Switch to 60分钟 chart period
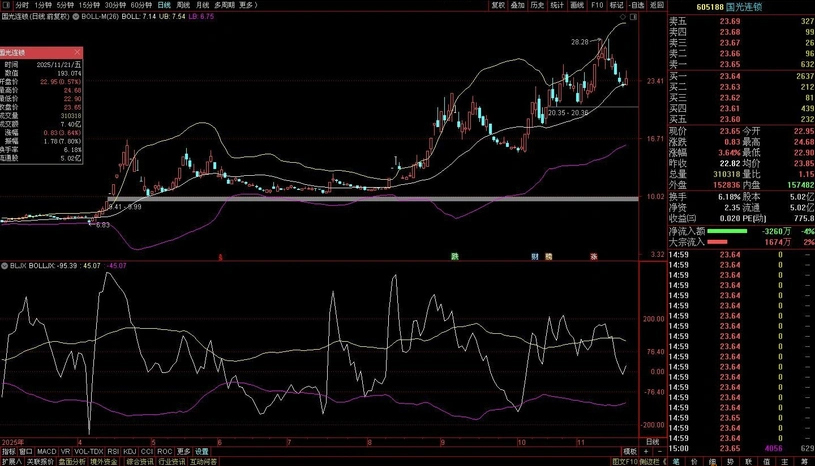This screenshot has width=815, height=466. click(141, 5)
